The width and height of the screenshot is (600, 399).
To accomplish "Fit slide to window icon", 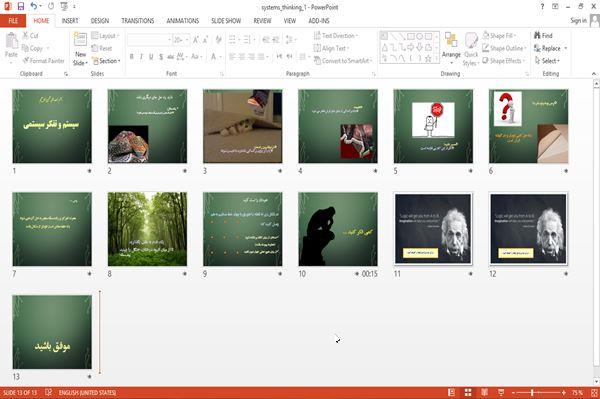I will point(594,392).
